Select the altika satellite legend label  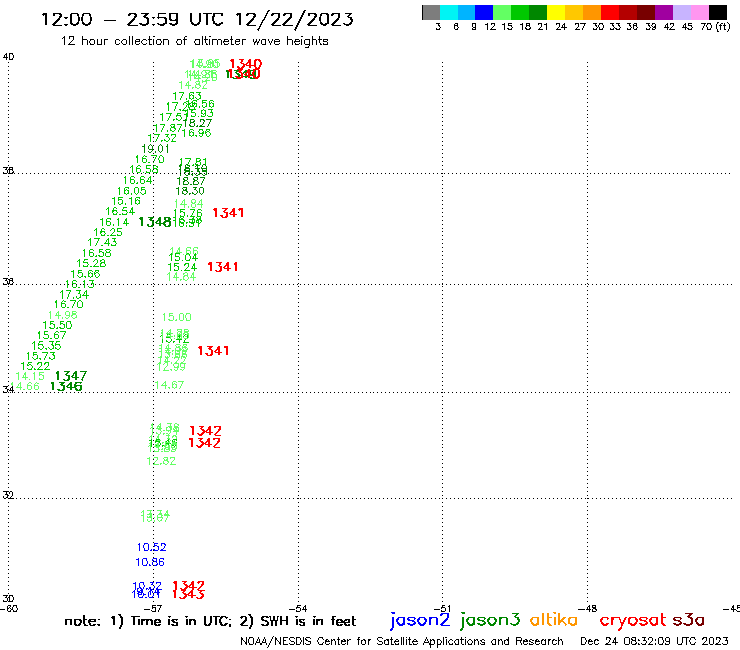(554, 619)
